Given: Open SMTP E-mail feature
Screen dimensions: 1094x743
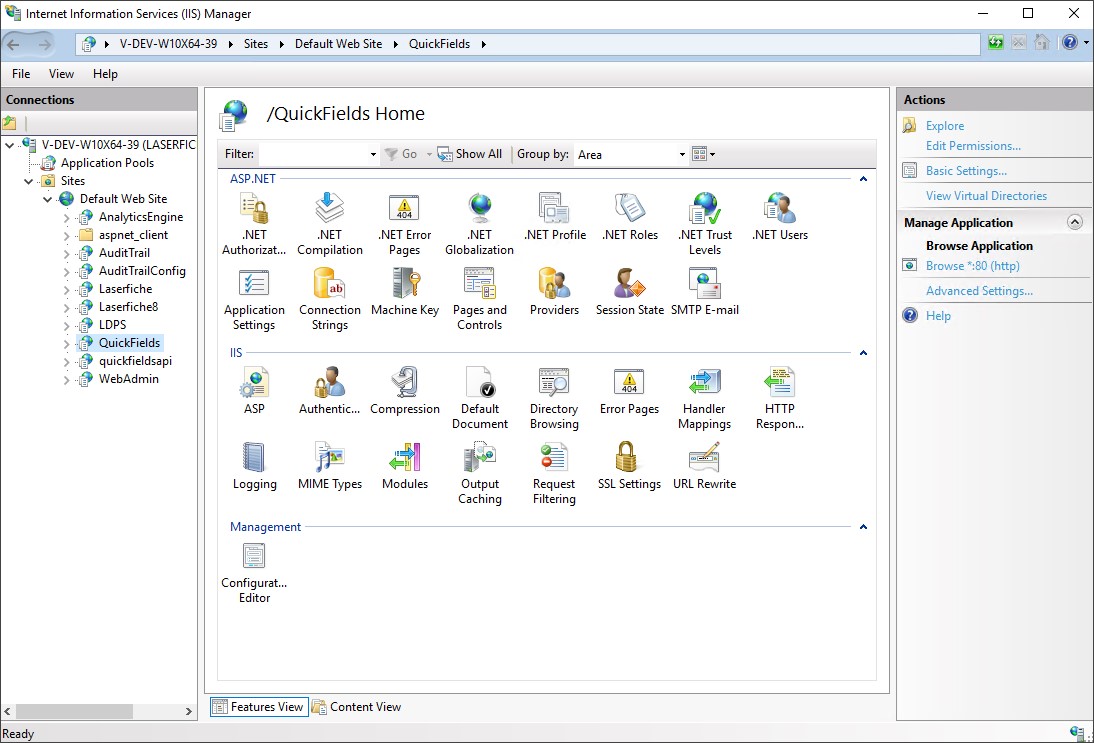Looking at the screenshot, I should click(705, 292).
